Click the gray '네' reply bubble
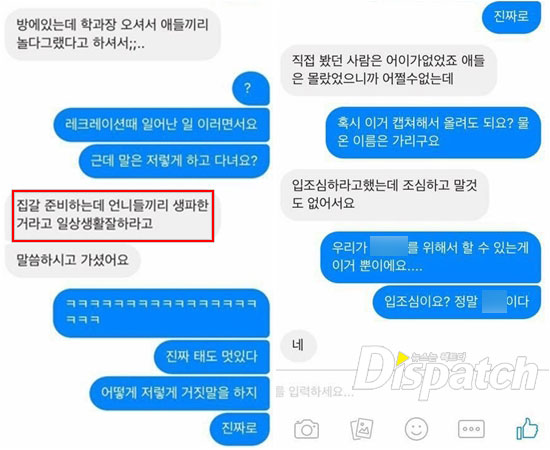 coord(298,346)
